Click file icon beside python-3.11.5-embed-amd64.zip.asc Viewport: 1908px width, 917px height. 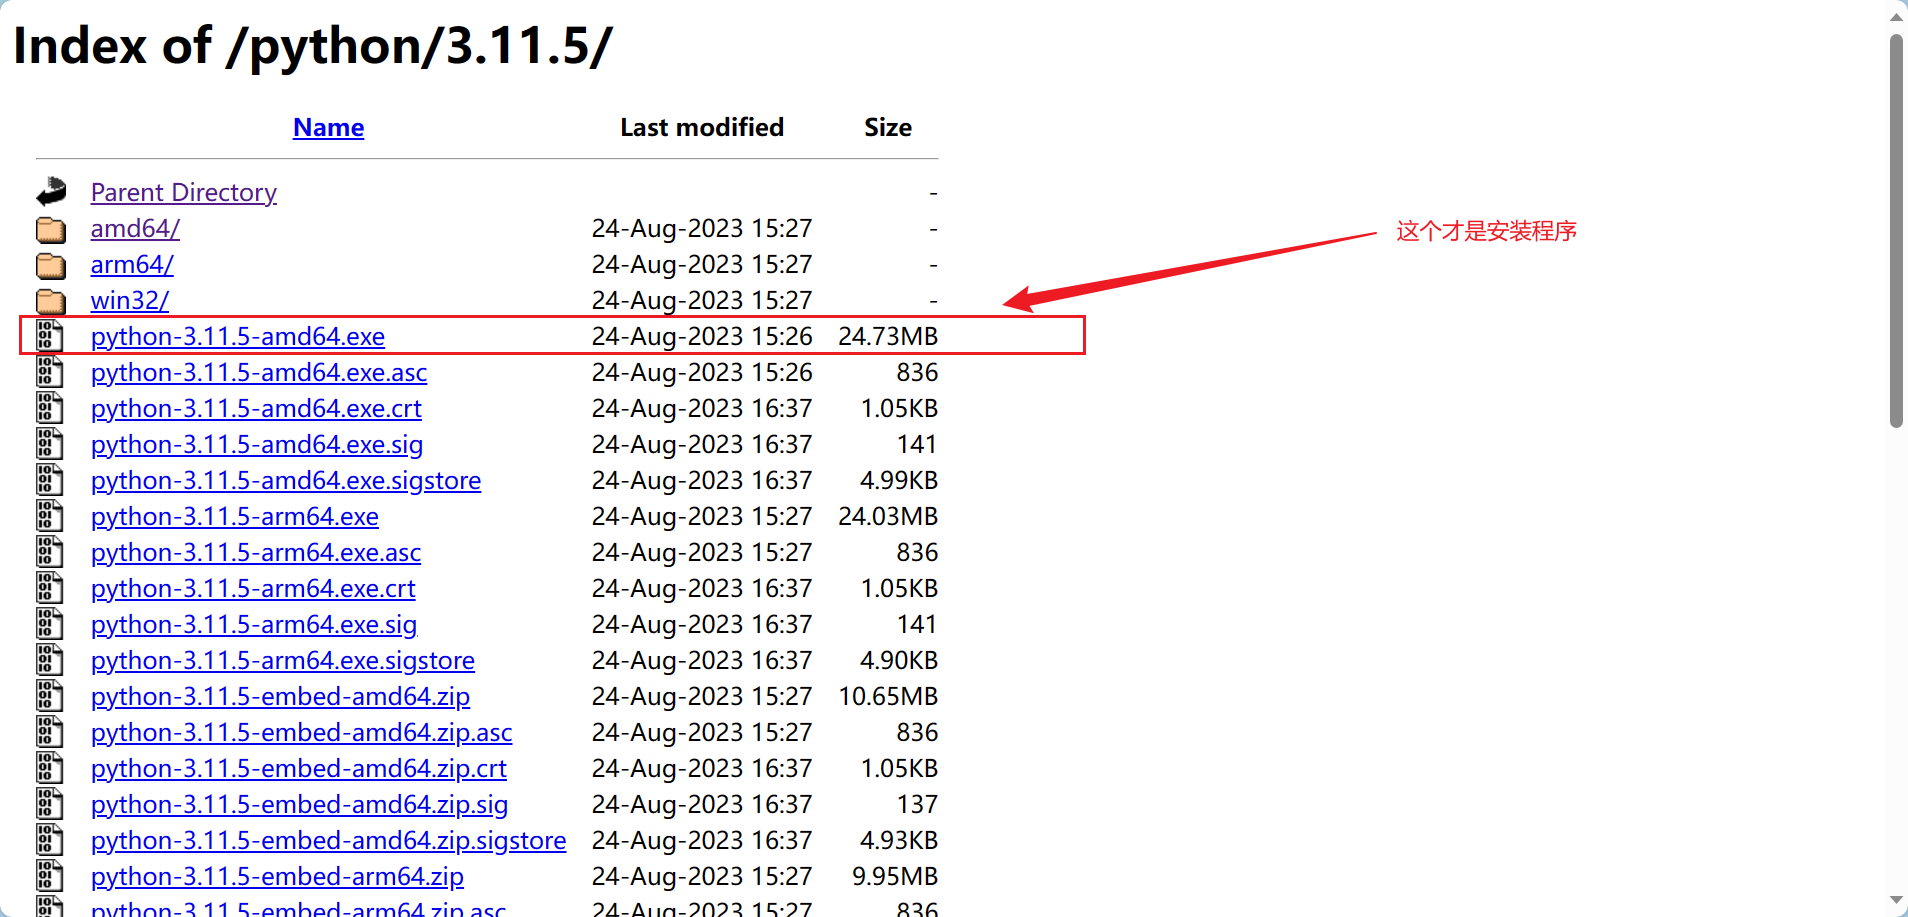pos(50,732)
